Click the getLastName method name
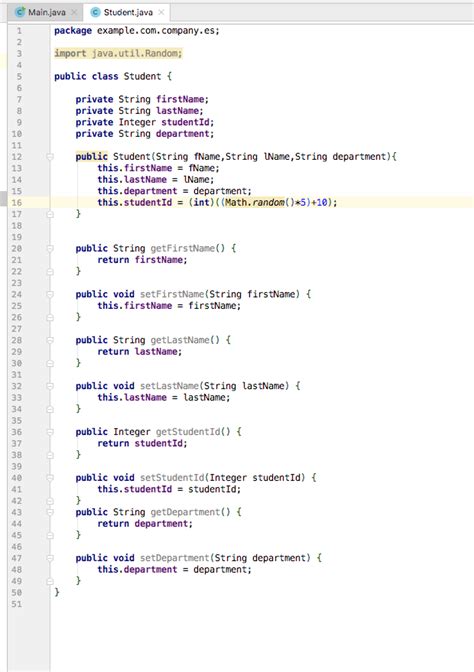Viewport: 474px width, 672px height. (x=180, y=340)
